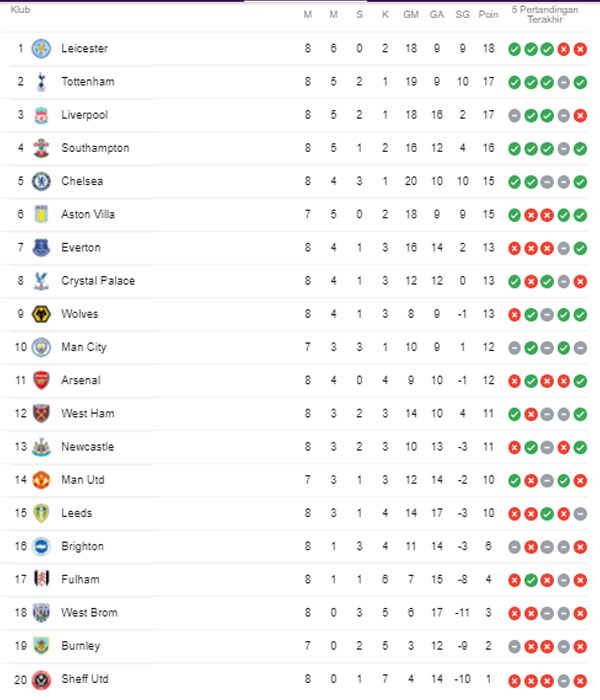Click the Wolves club crest icon
The image size is (600, 700).
click(x=41, y=314)
